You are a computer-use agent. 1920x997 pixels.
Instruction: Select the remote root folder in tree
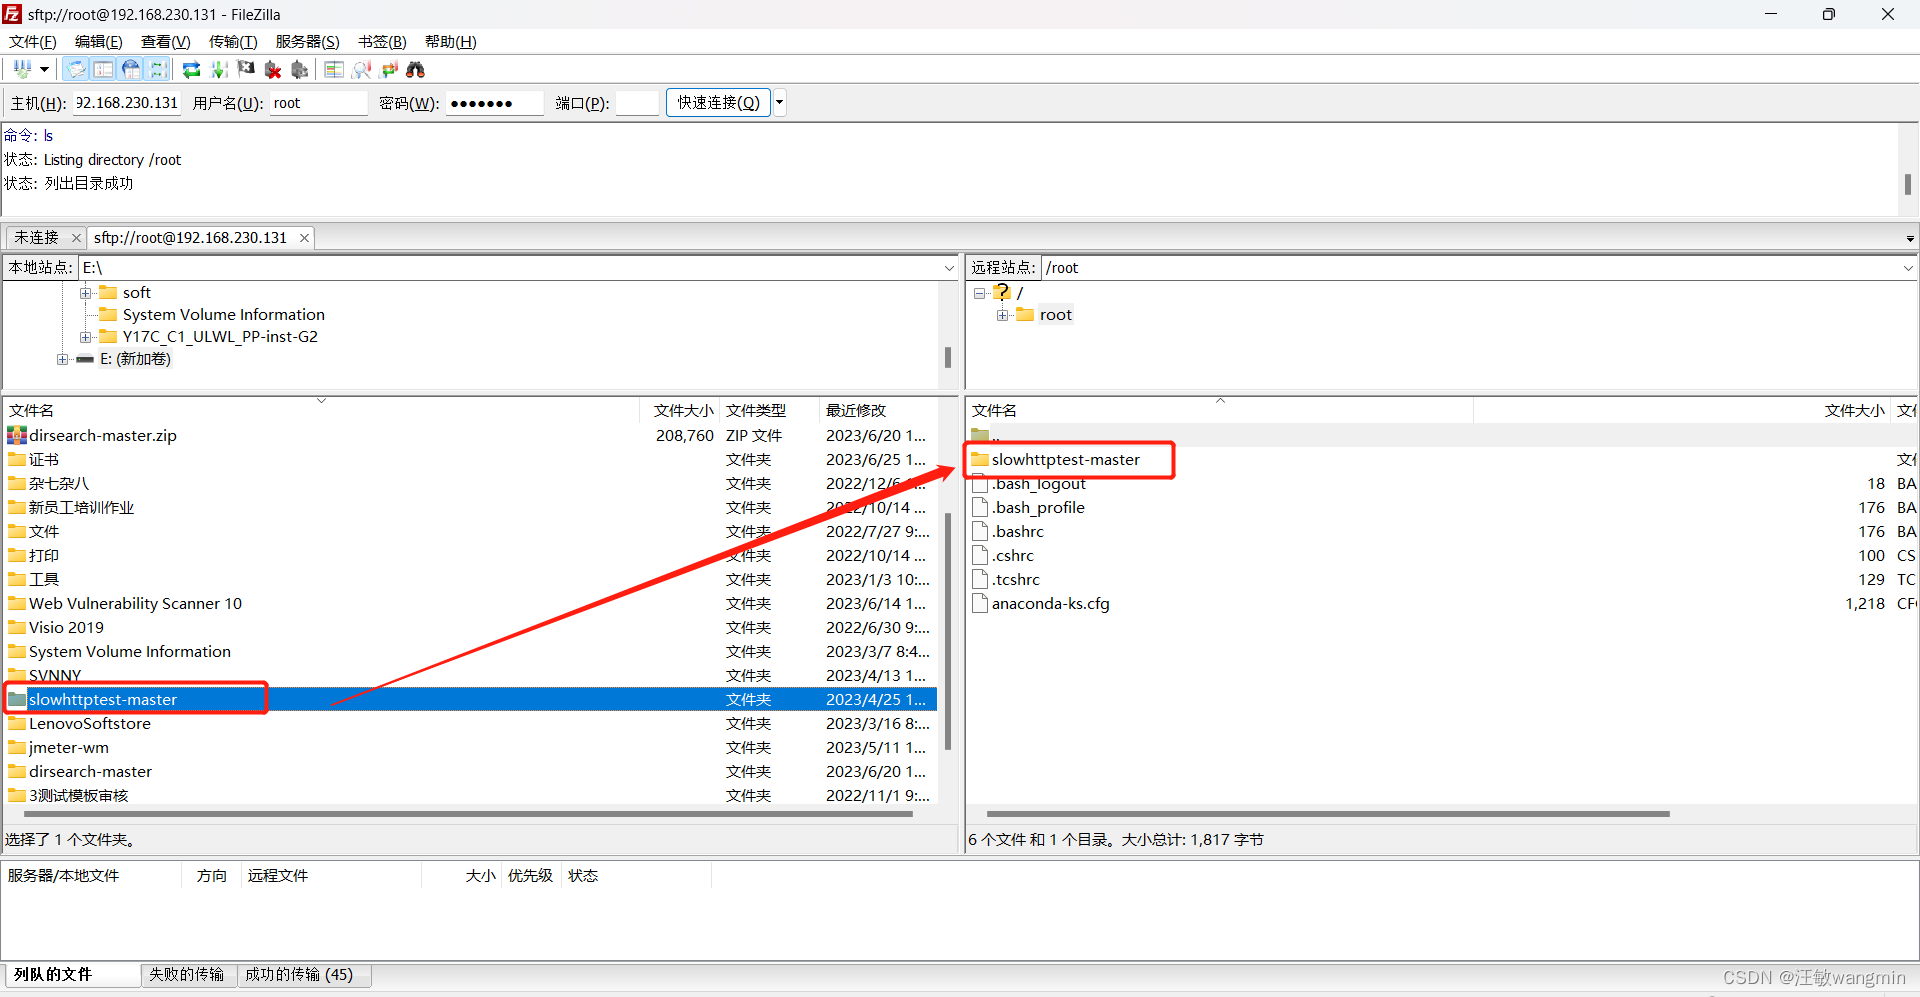tap(1055, 315)
